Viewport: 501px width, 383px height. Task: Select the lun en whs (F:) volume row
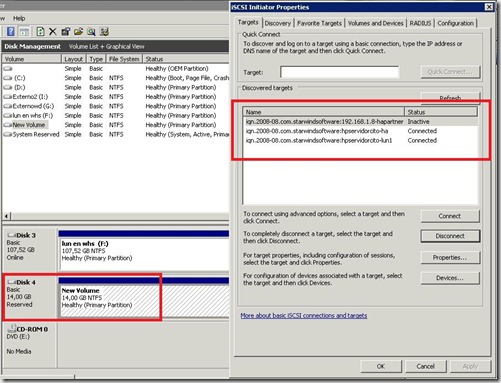click(116, 116)
